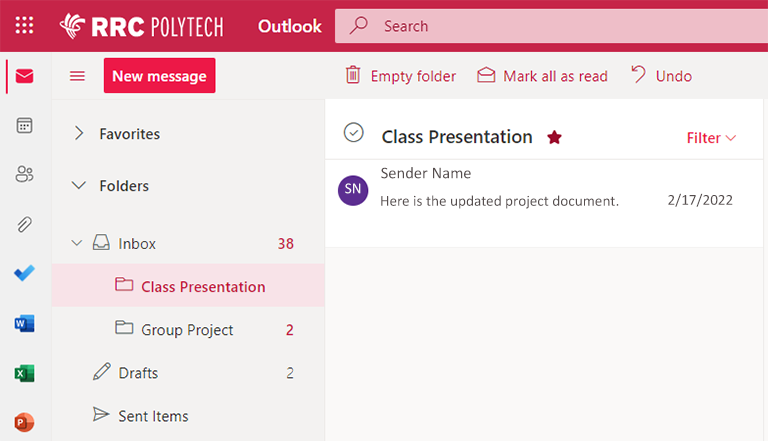Launch Excel from the sidebar
This screenshot has height=441, width=768.
pos(24,373)
